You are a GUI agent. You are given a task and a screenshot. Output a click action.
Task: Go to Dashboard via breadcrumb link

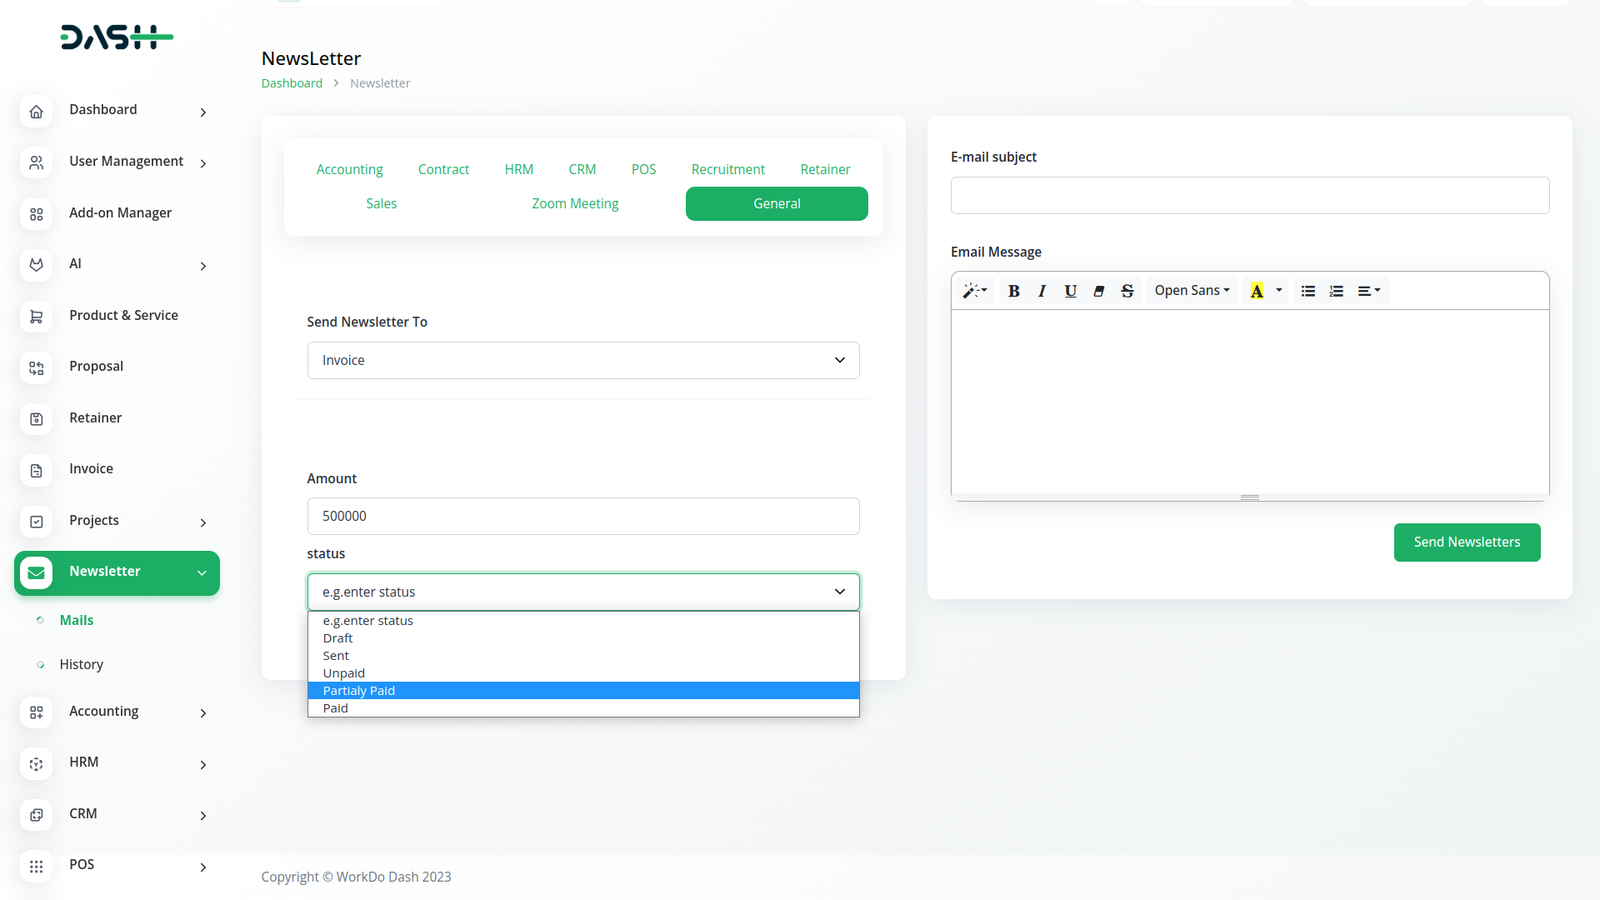(292, 83)
